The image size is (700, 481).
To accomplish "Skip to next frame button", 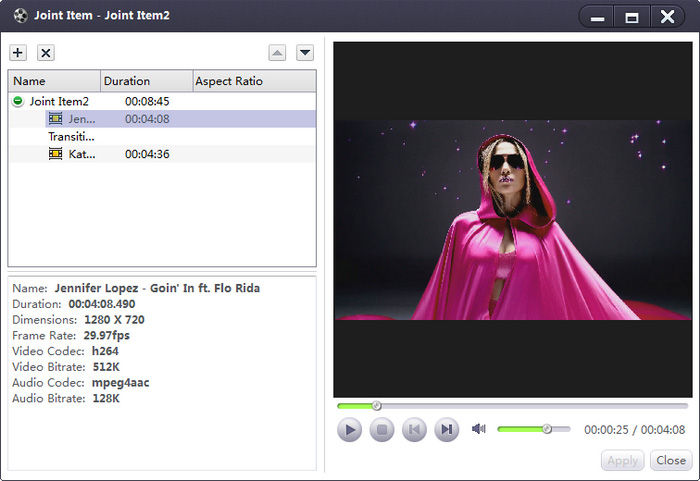I will point(447,430).
